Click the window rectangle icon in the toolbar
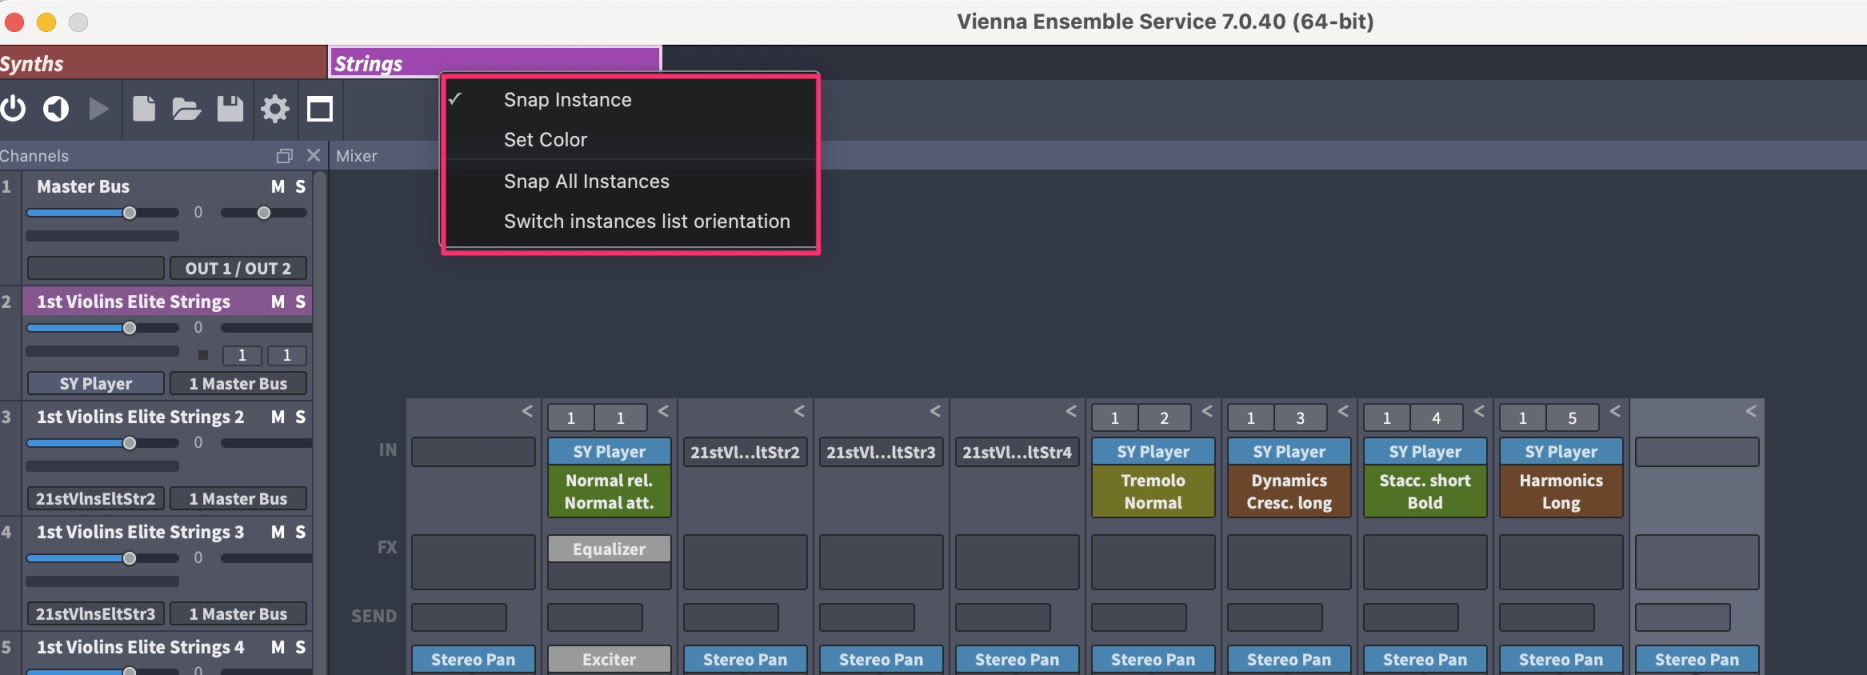The height and width of the screenshot is (675, 1867). click(x=320, y=108)
